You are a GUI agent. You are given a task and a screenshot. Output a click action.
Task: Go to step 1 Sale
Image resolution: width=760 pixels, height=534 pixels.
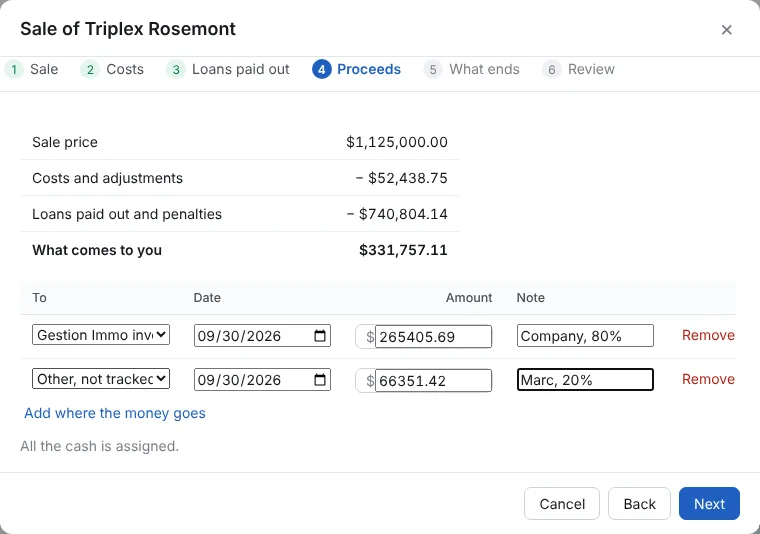[x=32, y=69]
